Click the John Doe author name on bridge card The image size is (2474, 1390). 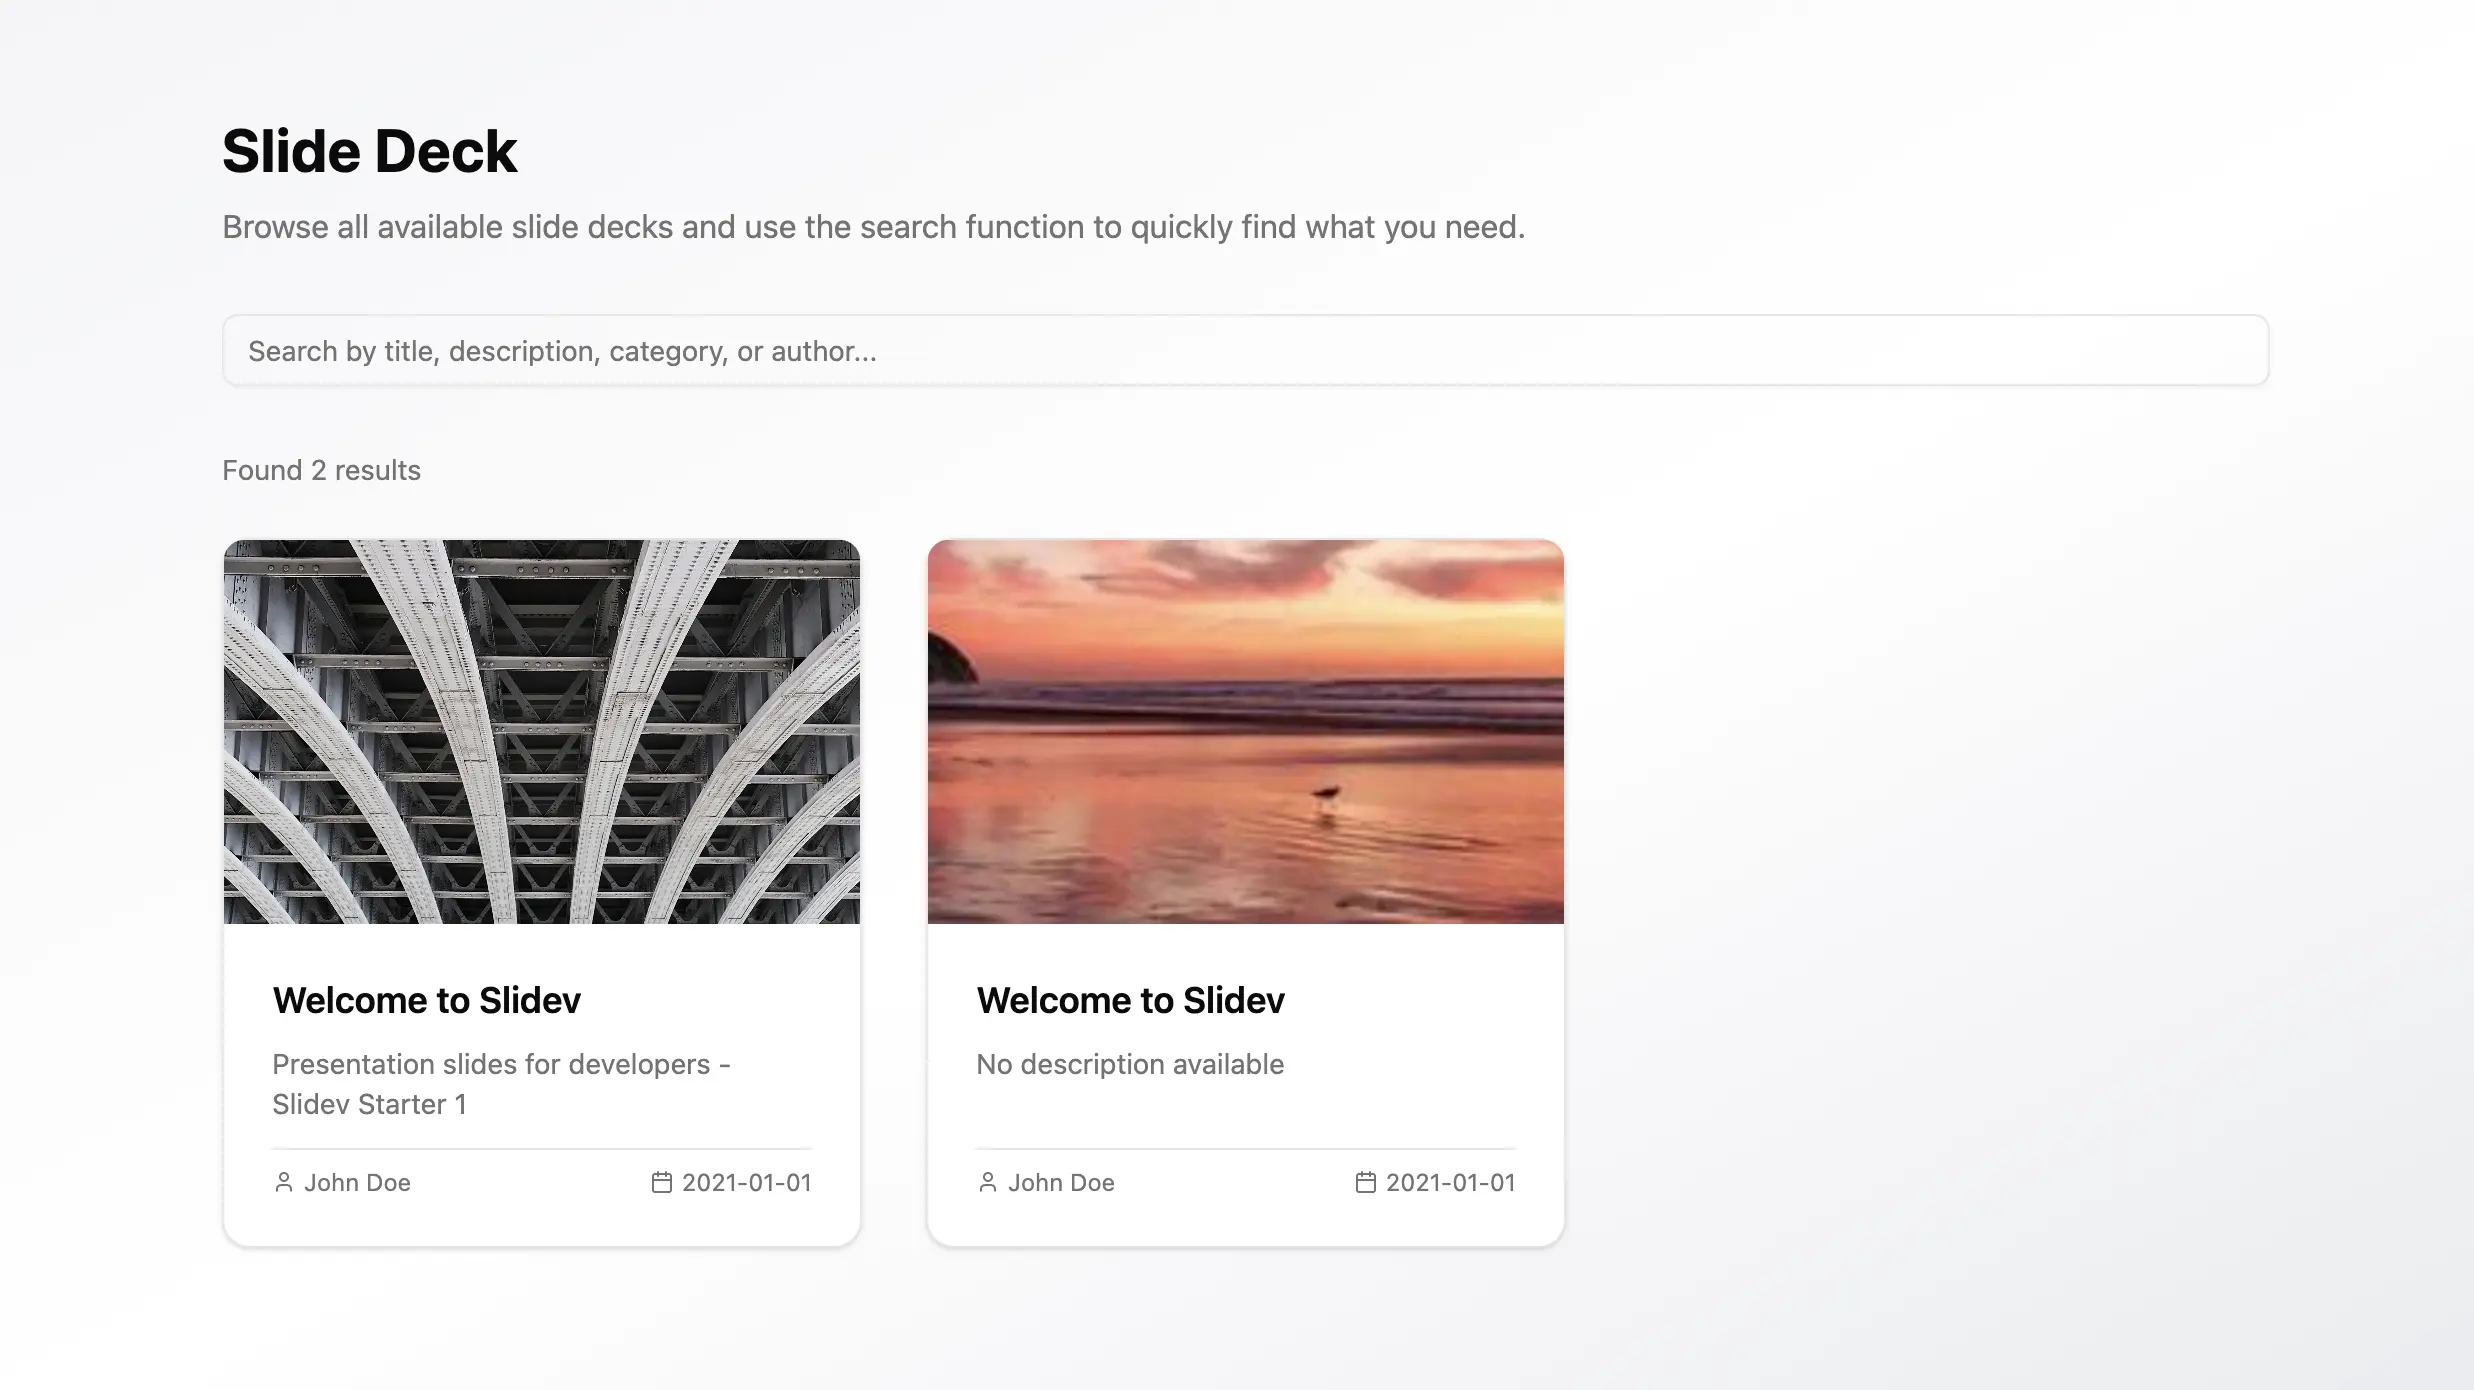click(x=357, y=1182)
